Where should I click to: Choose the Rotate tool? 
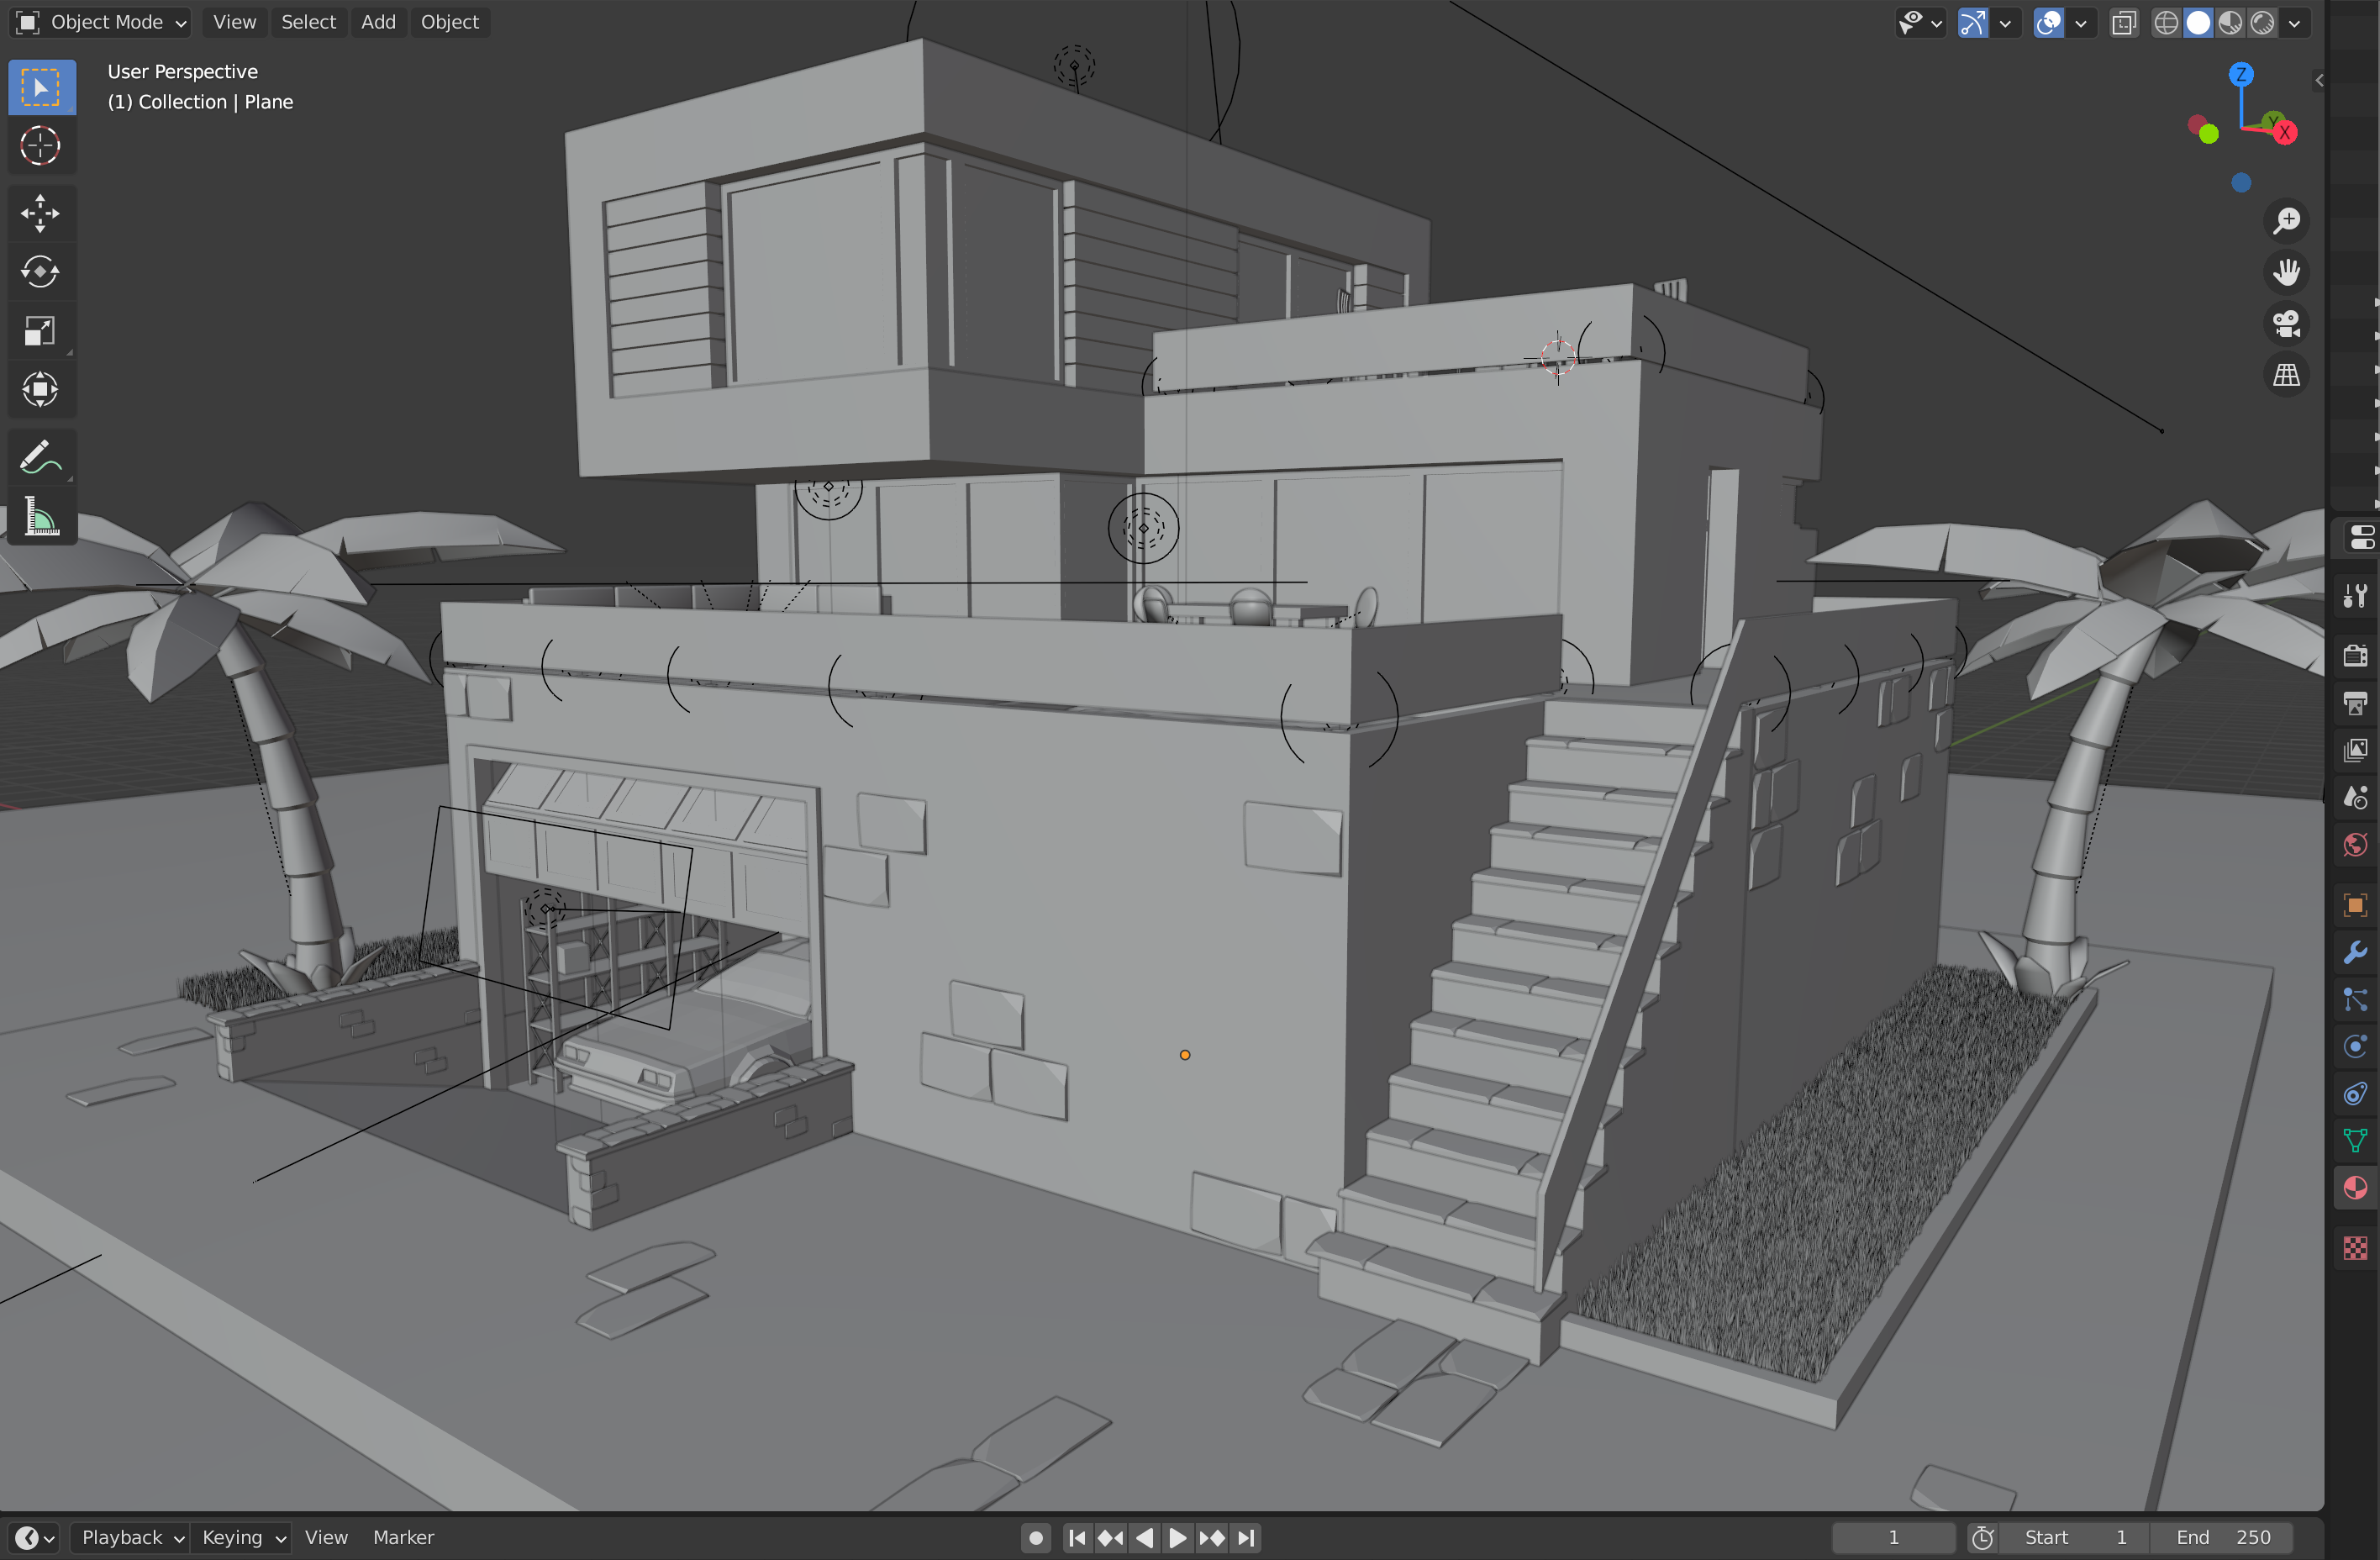click(41, 272)
